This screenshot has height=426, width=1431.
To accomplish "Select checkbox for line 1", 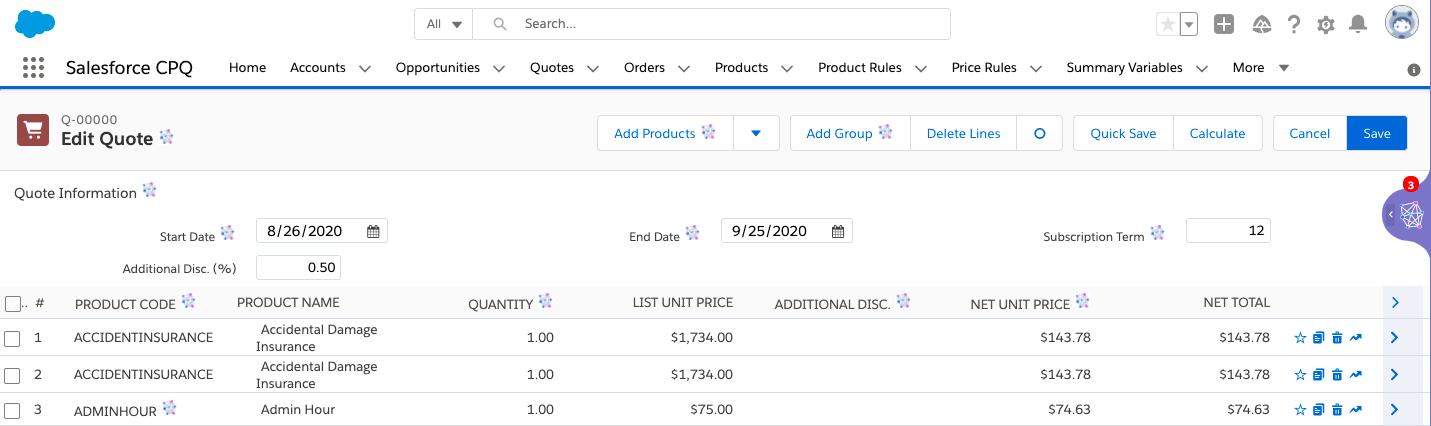I will point(12,339).
